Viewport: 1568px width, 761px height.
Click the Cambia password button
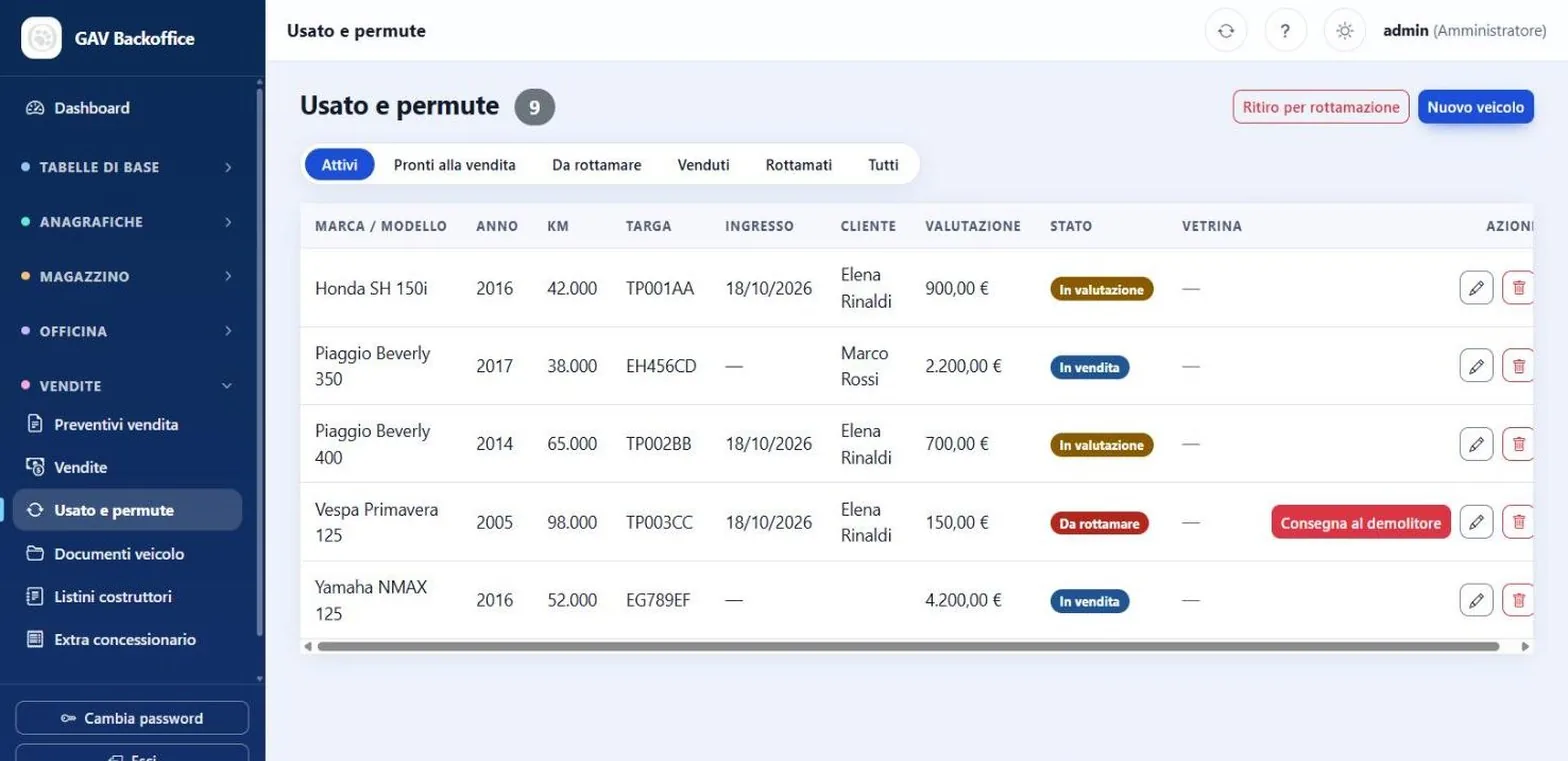(x=132, y=718)
